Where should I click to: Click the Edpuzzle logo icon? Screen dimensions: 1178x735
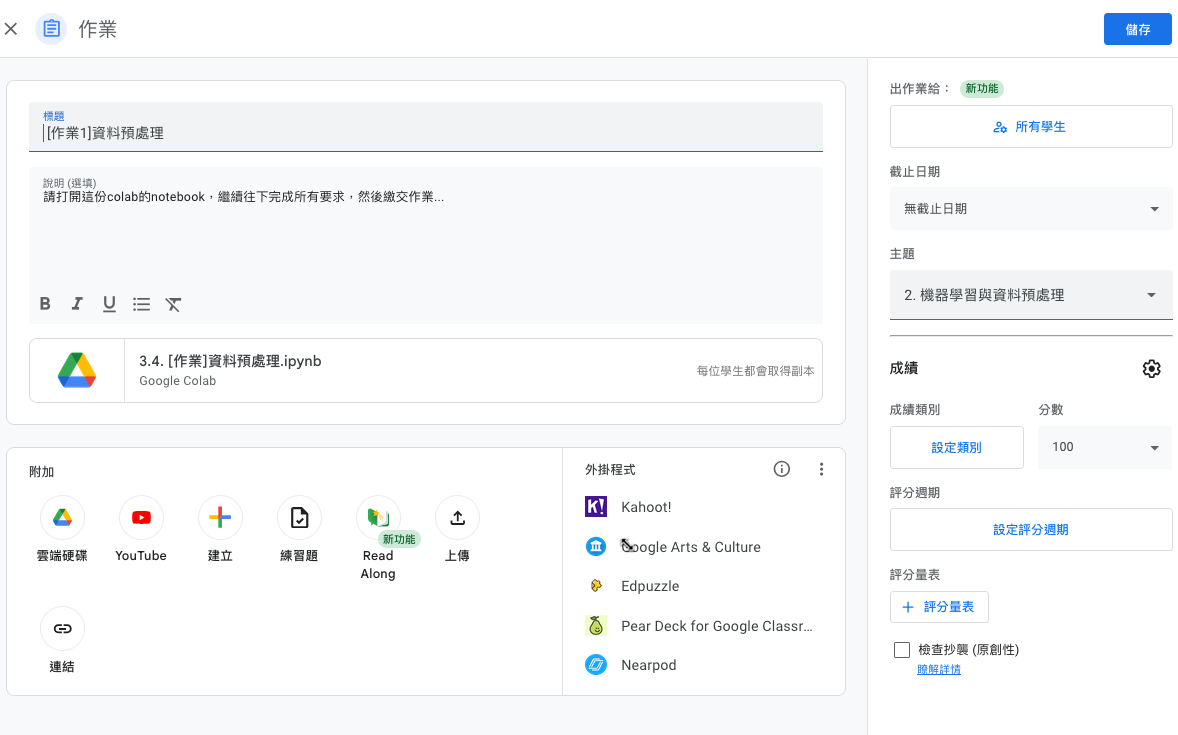596,585
